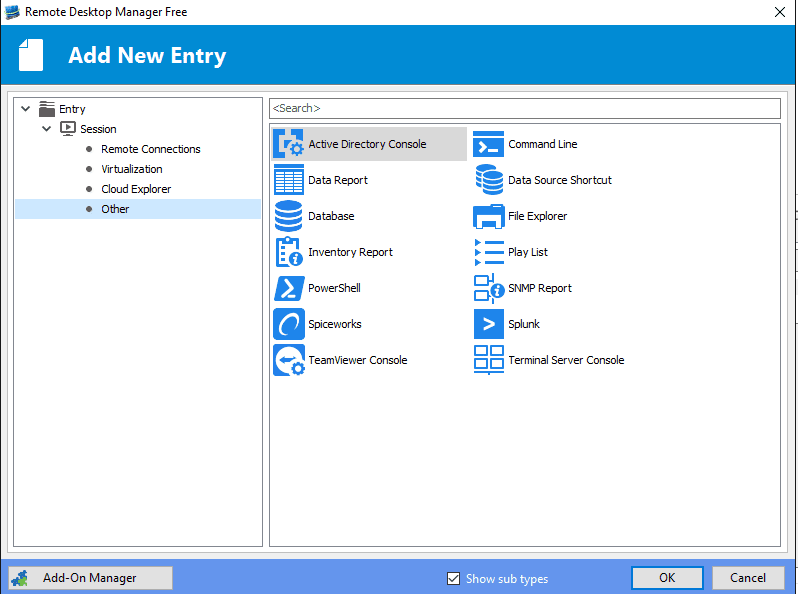Screen dimensions: 798x594
Task: Click the Active Directory Console label
Action: coord(367,144)
